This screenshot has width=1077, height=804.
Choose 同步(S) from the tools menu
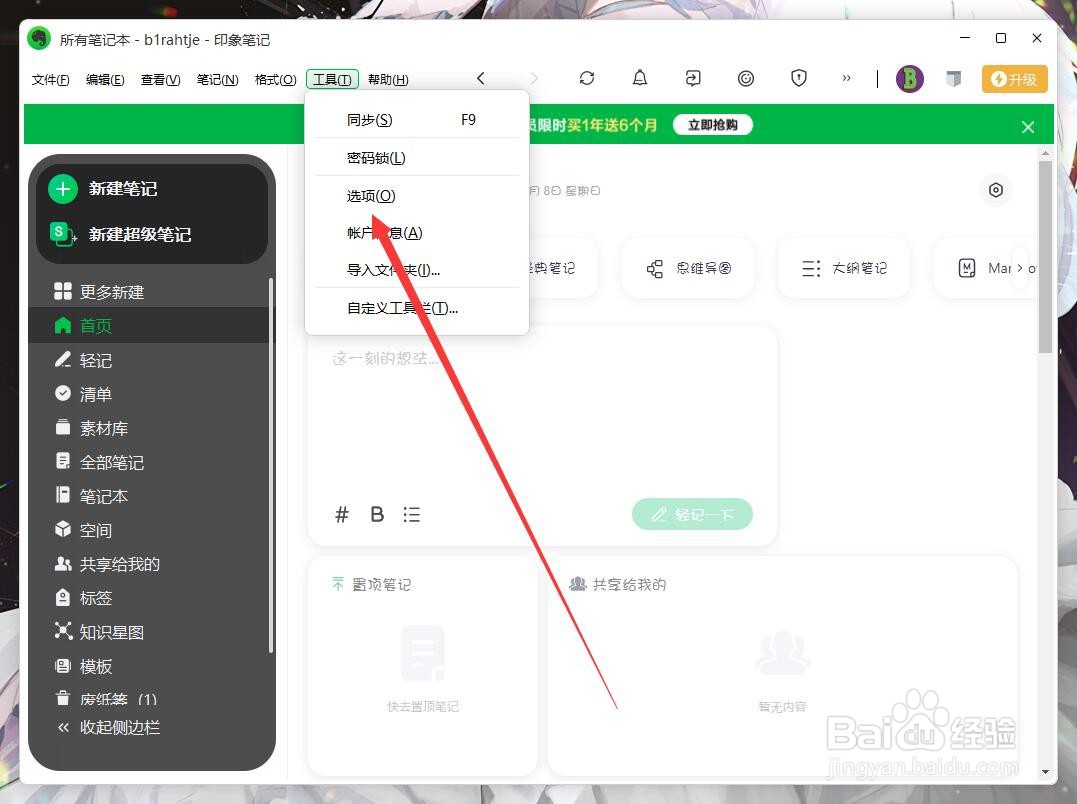[417, 120]
